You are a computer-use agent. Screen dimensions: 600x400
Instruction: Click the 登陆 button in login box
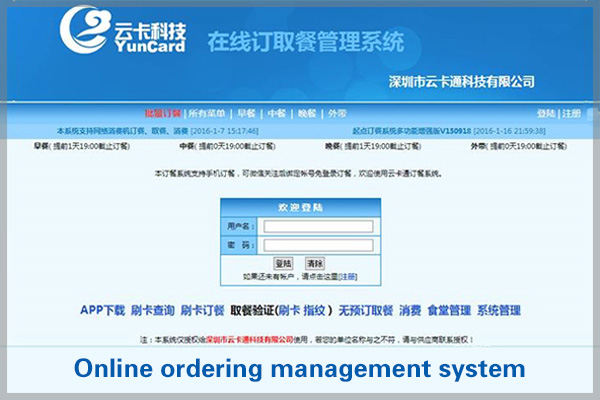(x=284, y=263)
